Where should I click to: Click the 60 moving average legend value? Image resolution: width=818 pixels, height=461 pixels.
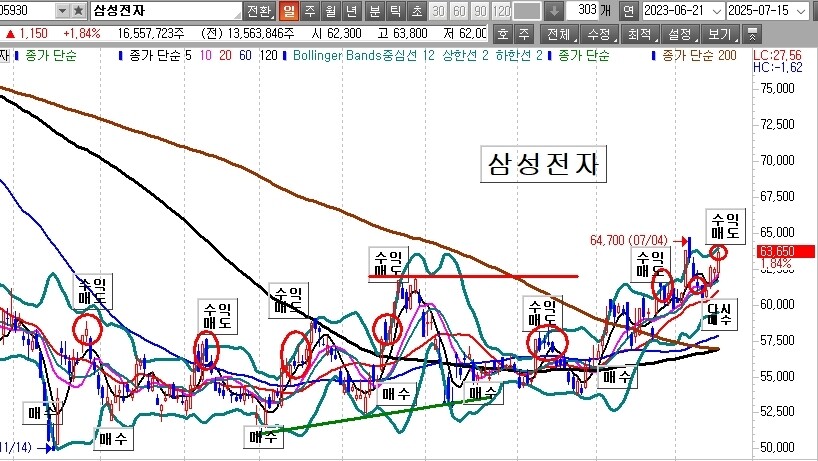pos(245,55)
